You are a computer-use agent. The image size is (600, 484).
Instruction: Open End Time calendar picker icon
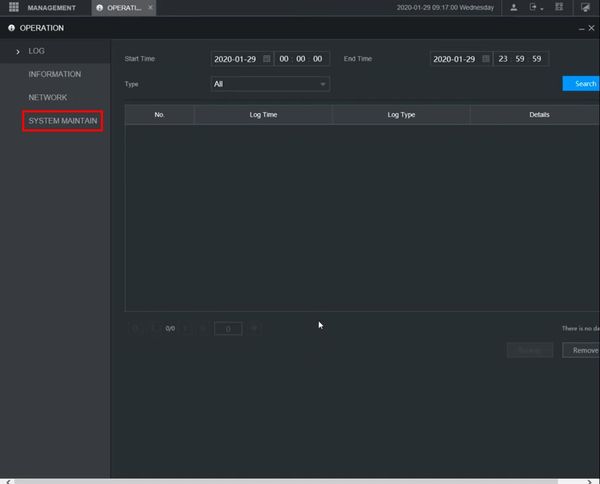coord(486,59)
